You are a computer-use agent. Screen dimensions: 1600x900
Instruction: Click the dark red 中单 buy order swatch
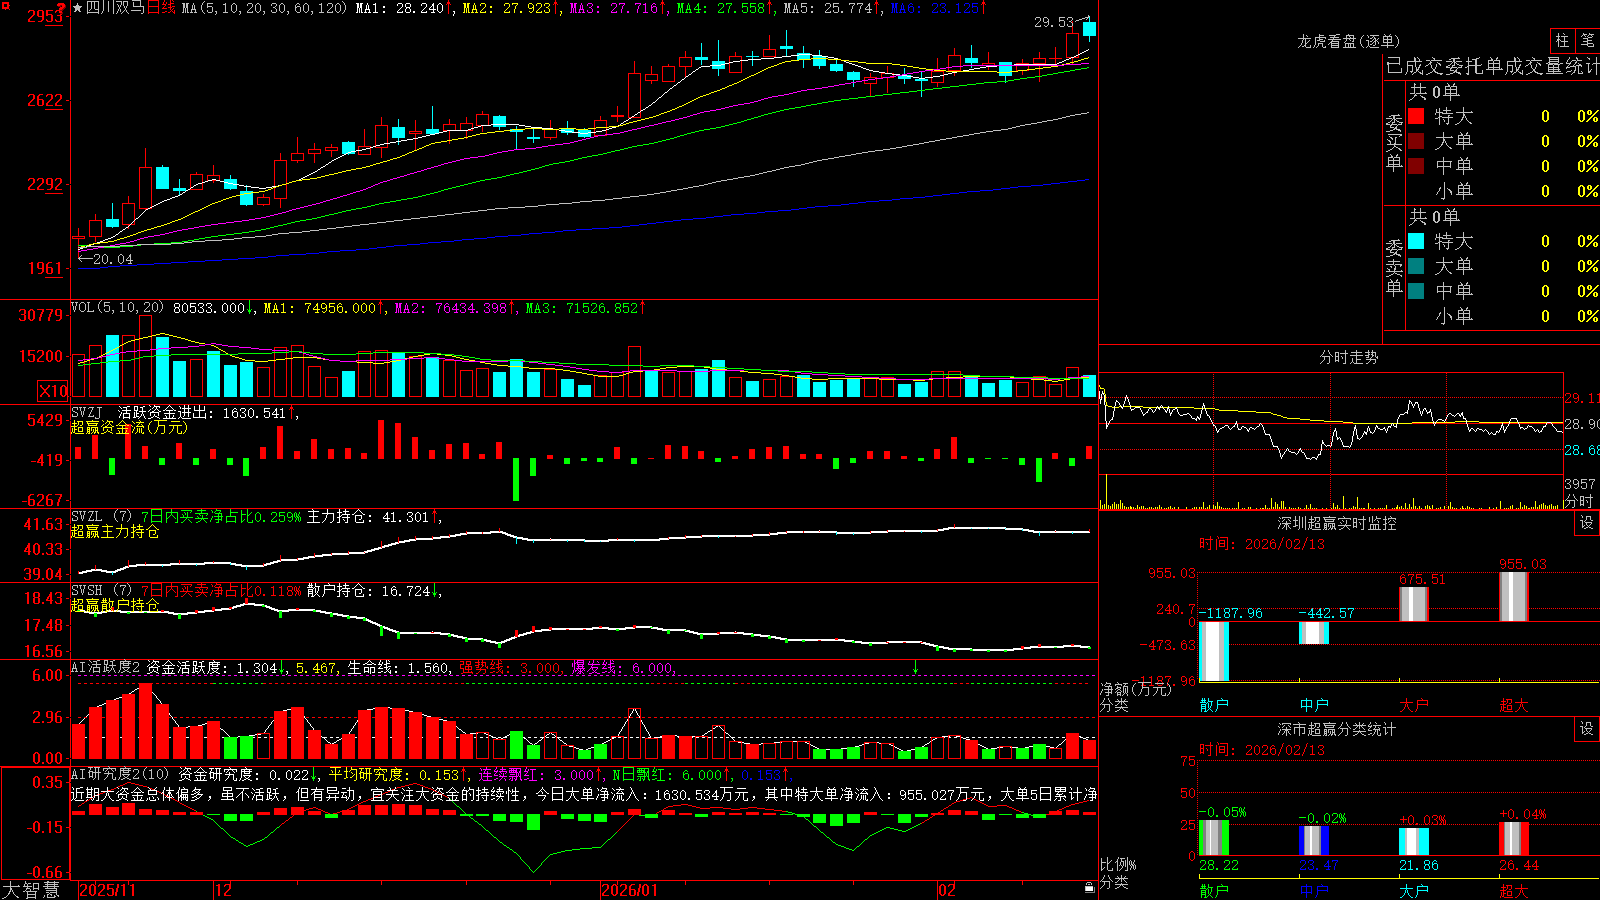(x=1416, y=165)
